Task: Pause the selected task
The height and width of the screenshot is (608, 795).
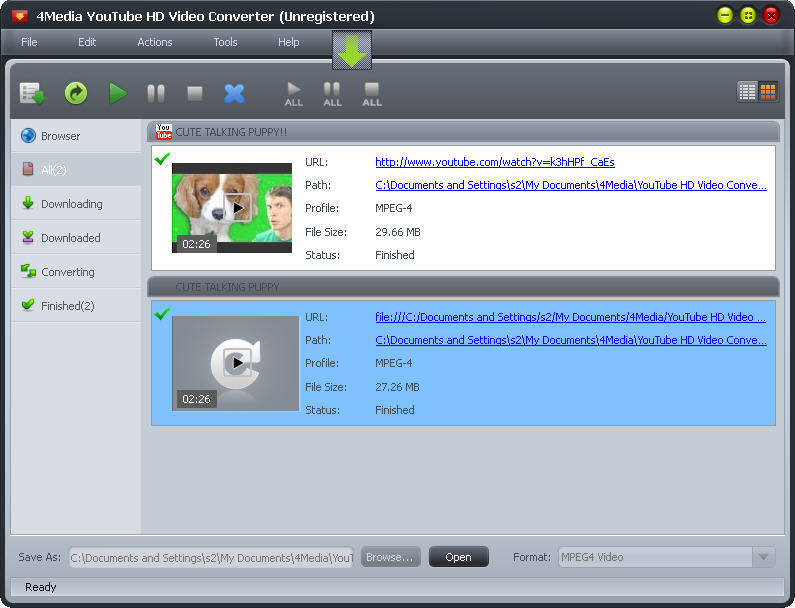Action: pos(156,94)
